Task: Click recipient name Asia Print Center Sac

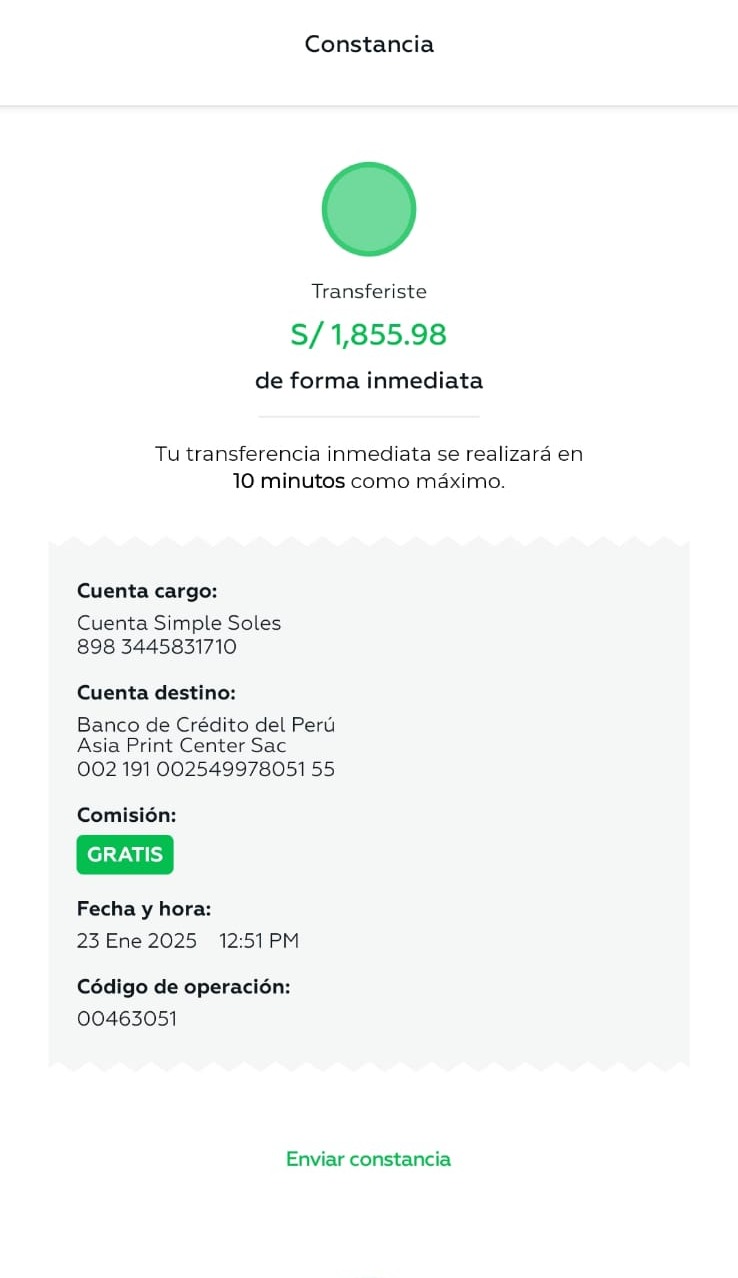Action: (x=182, y=746)
